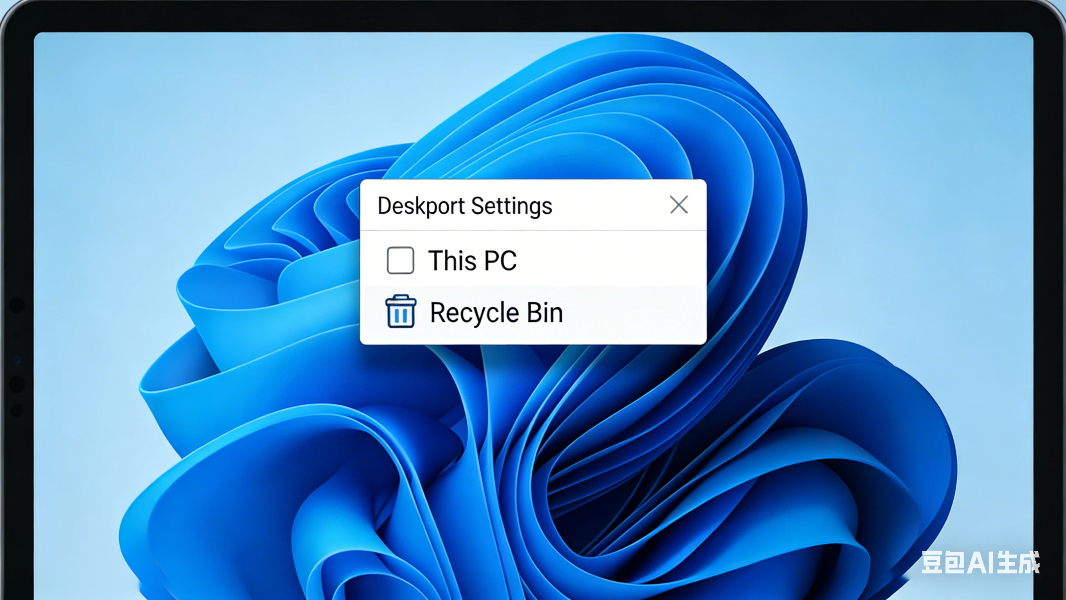Click the highlighted Recycle Bin row
1066x600 pixels.
(x=533, y=311)
